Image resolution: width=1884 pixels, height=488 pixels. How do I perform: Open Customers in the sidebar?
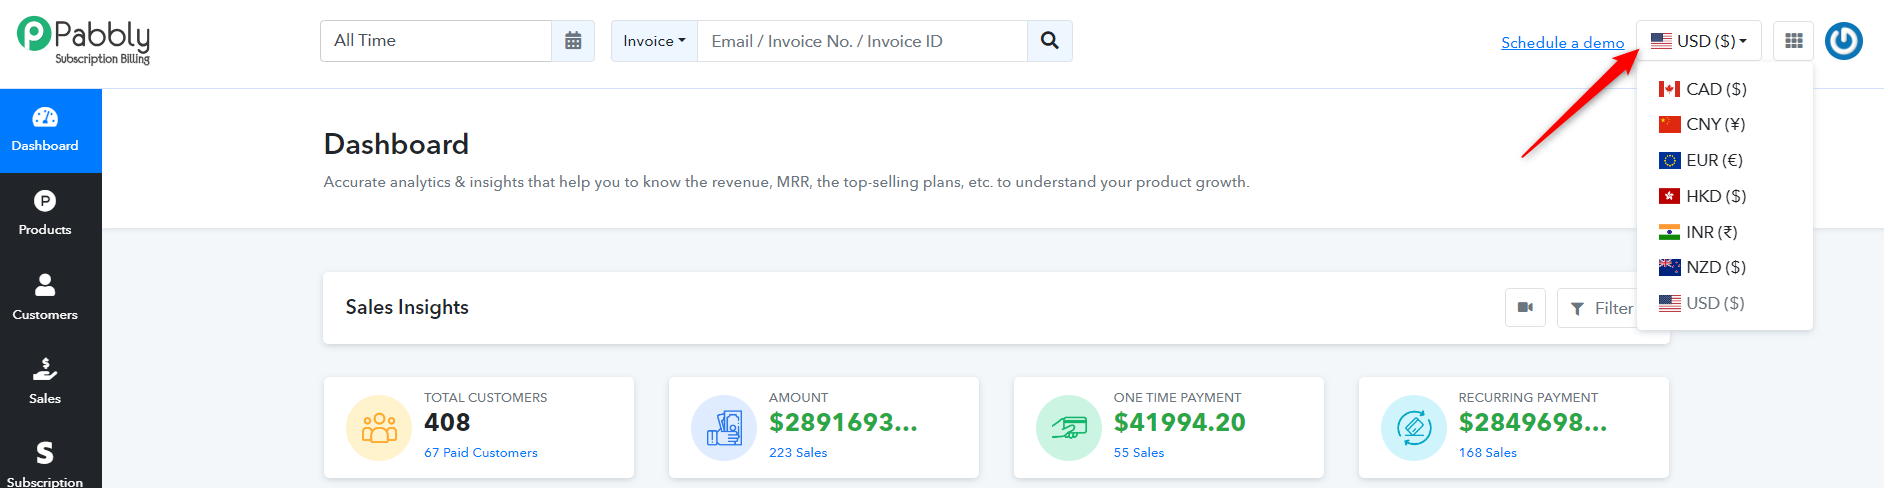[x=45, y=298]
